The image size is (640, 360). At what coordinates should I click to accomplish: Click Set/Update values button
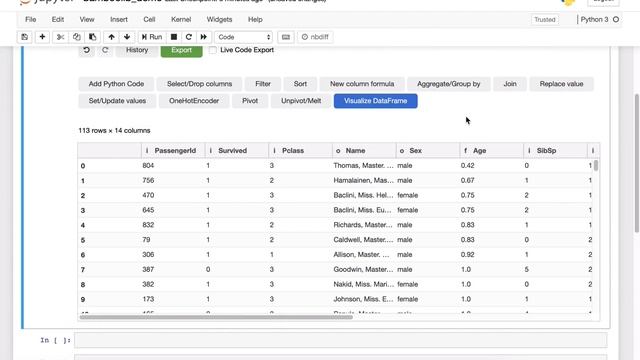pos(117,101)
